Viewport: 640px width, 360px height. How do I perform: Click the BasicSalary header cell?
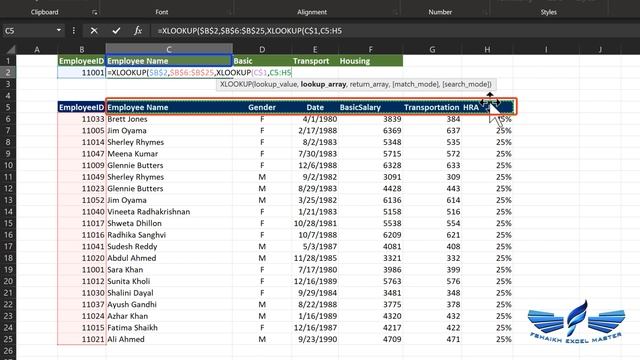370,107
